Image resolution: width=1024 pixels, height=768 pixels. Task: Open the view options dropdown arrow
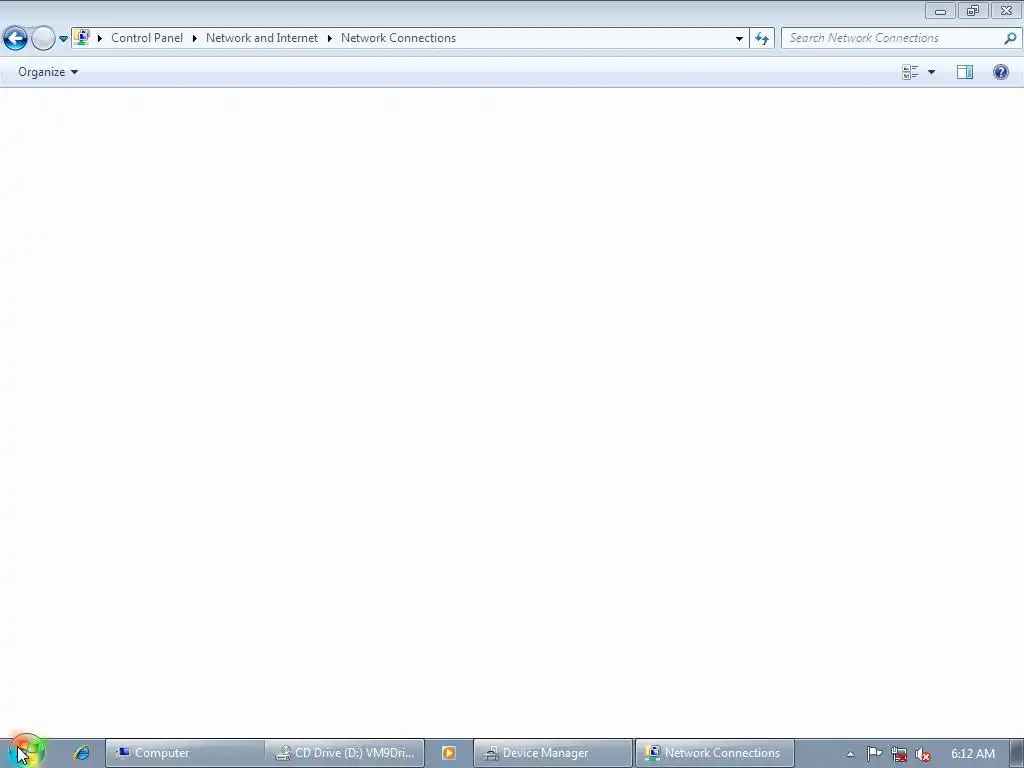(x=931, y=72)
